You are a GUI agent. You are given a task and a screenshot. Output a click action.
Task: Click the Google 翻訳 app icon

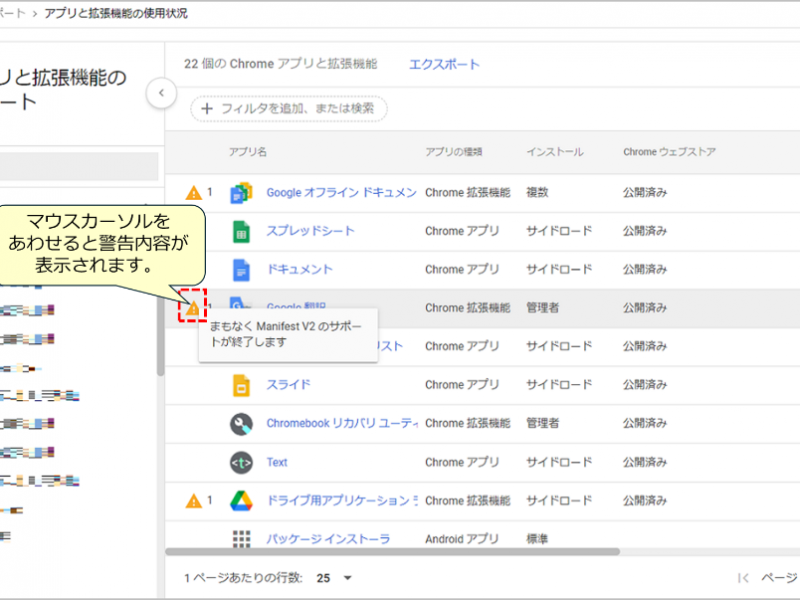click(x=240, y=303)
